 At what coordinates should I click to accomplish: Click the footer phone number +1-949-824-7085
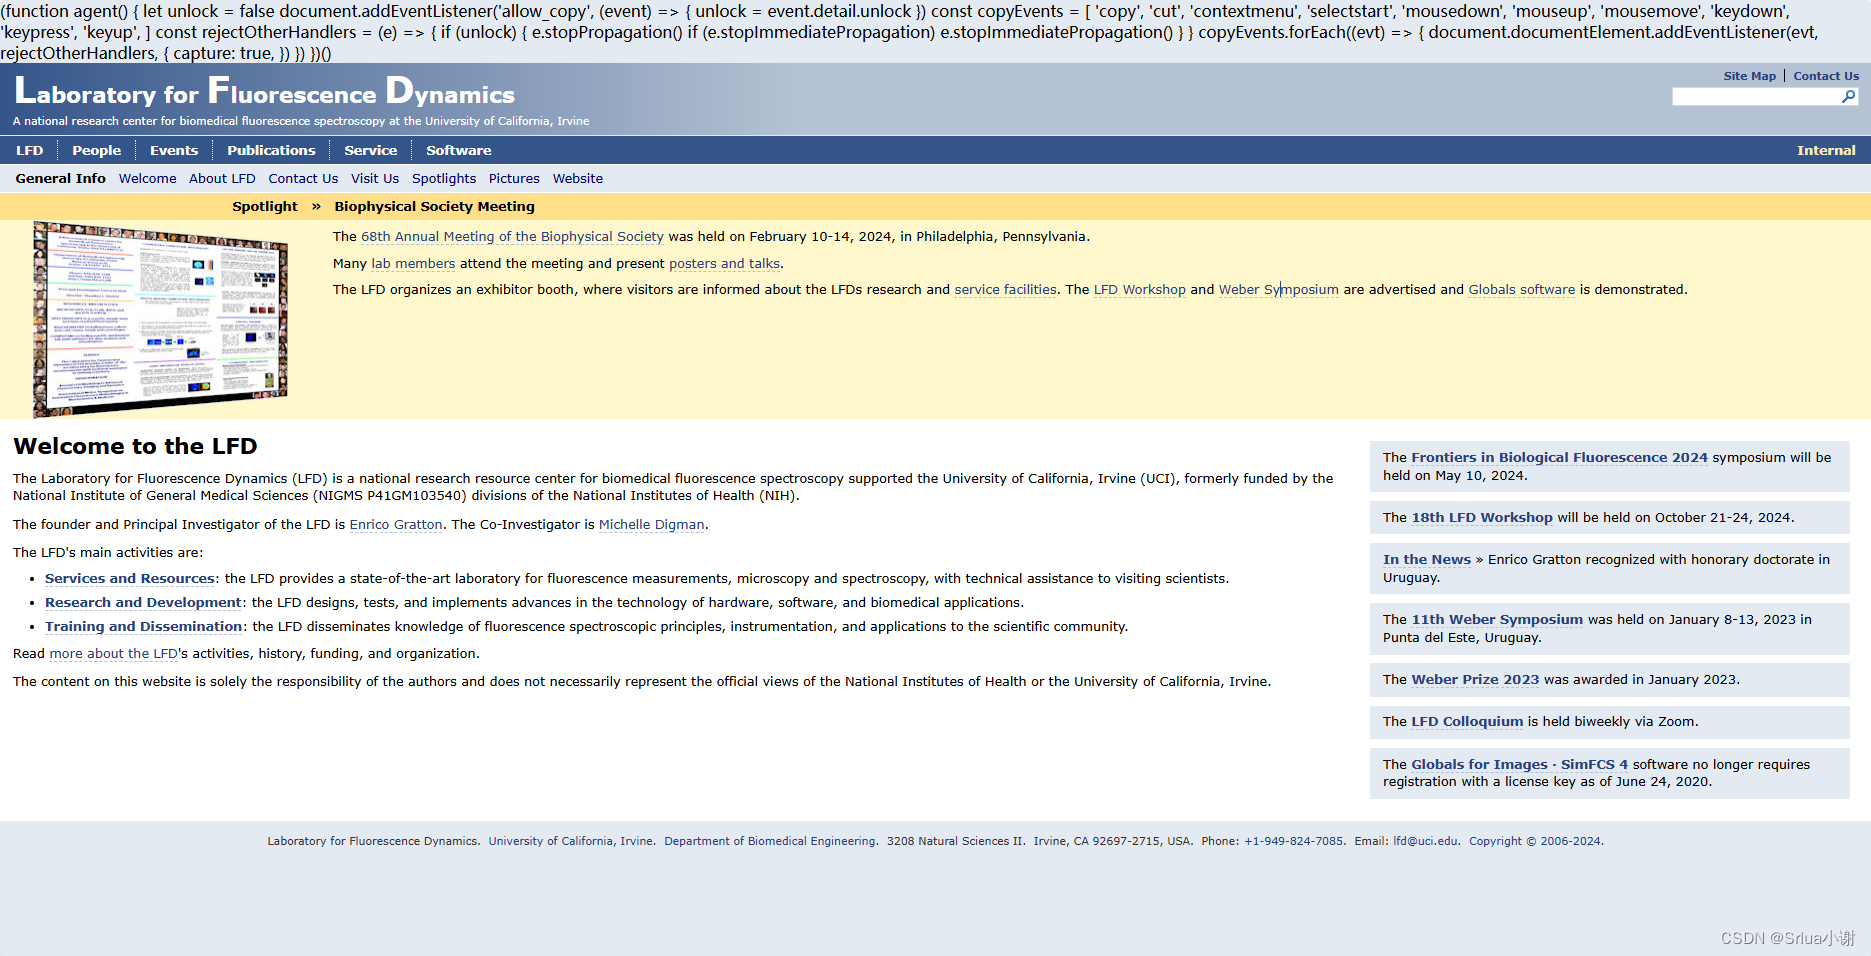[x=1294, y=842]
